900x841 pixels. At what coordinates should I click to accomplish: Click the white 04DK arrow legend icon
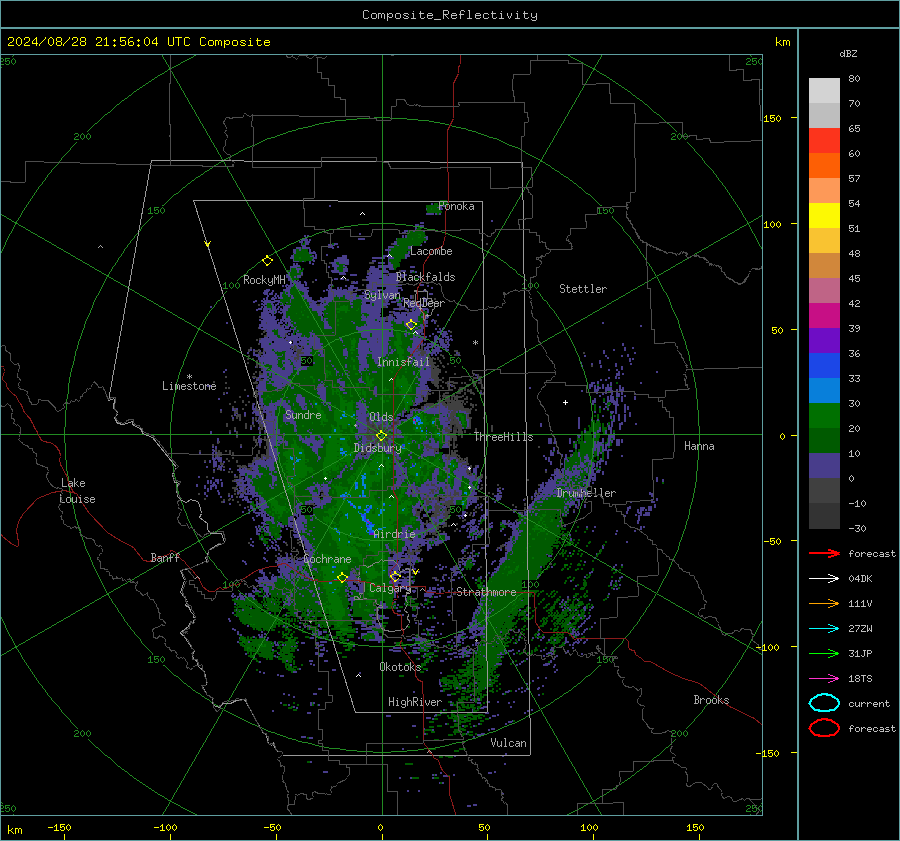tap(824, 579)
